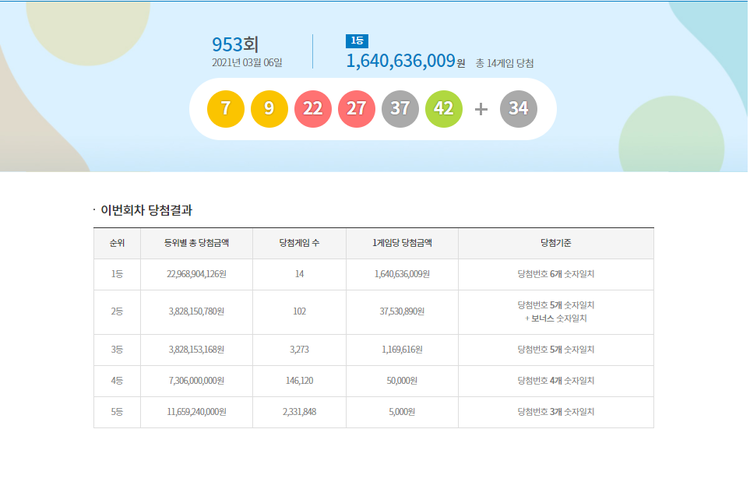The width and height of the screenshot is (750, 496).
Task: Click the winner count 14 cell
Action: coord(299,274)
